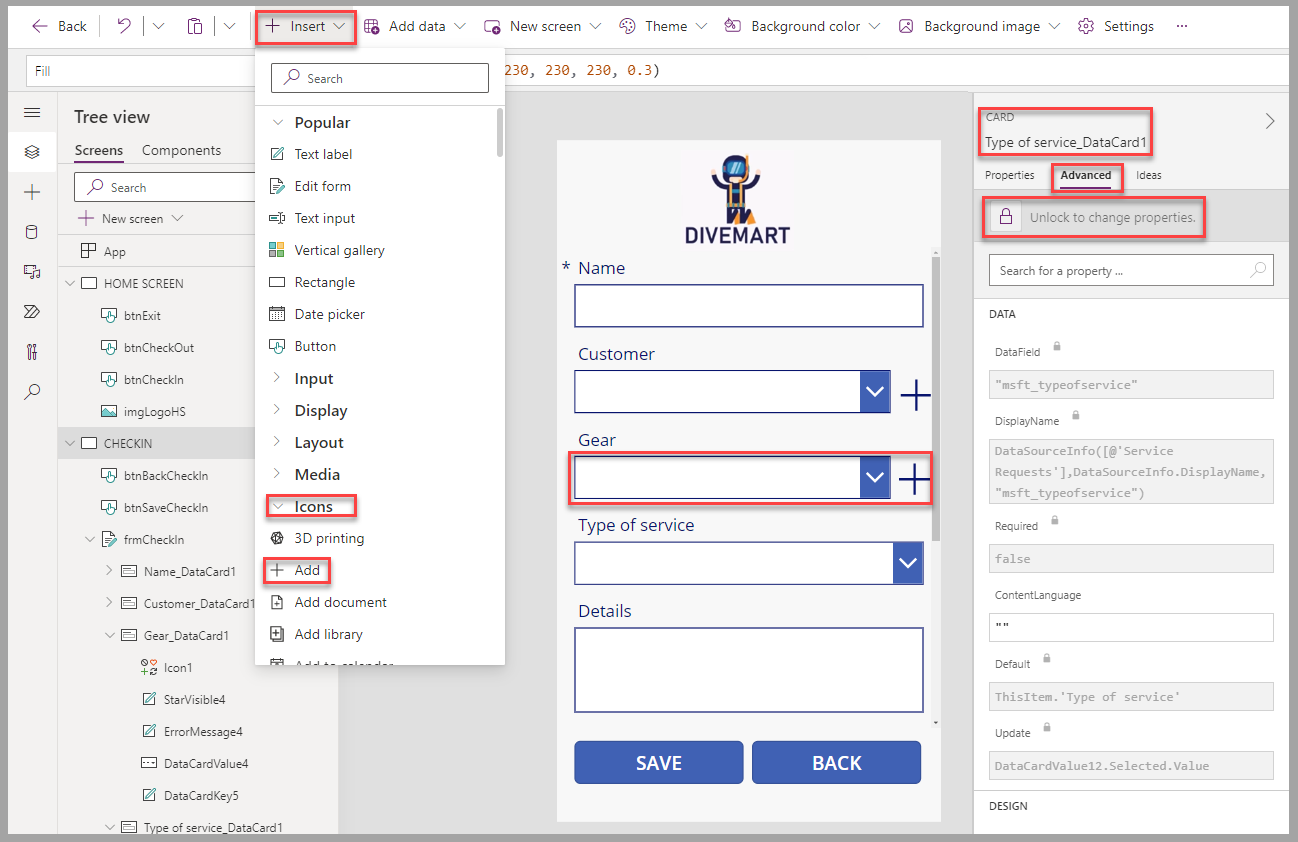Open the Background color picker
The width and height of the screenshot is (1298, 842).
pyautogui.click(x=800, y=26)
